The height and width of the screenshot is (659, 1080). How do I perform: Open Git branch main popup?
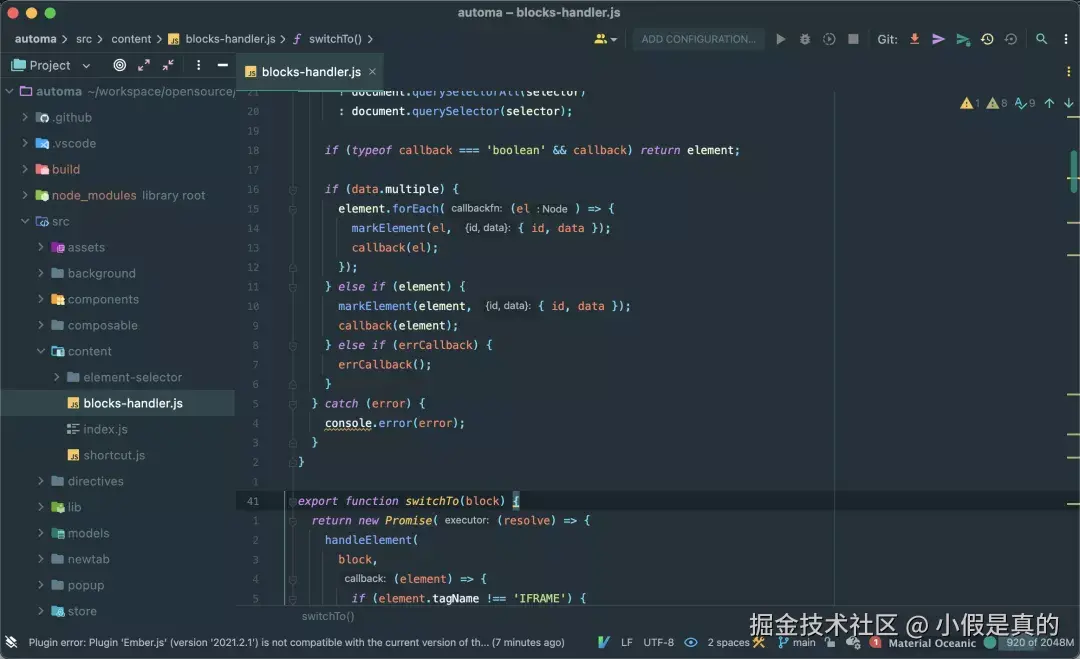(798, 642)
